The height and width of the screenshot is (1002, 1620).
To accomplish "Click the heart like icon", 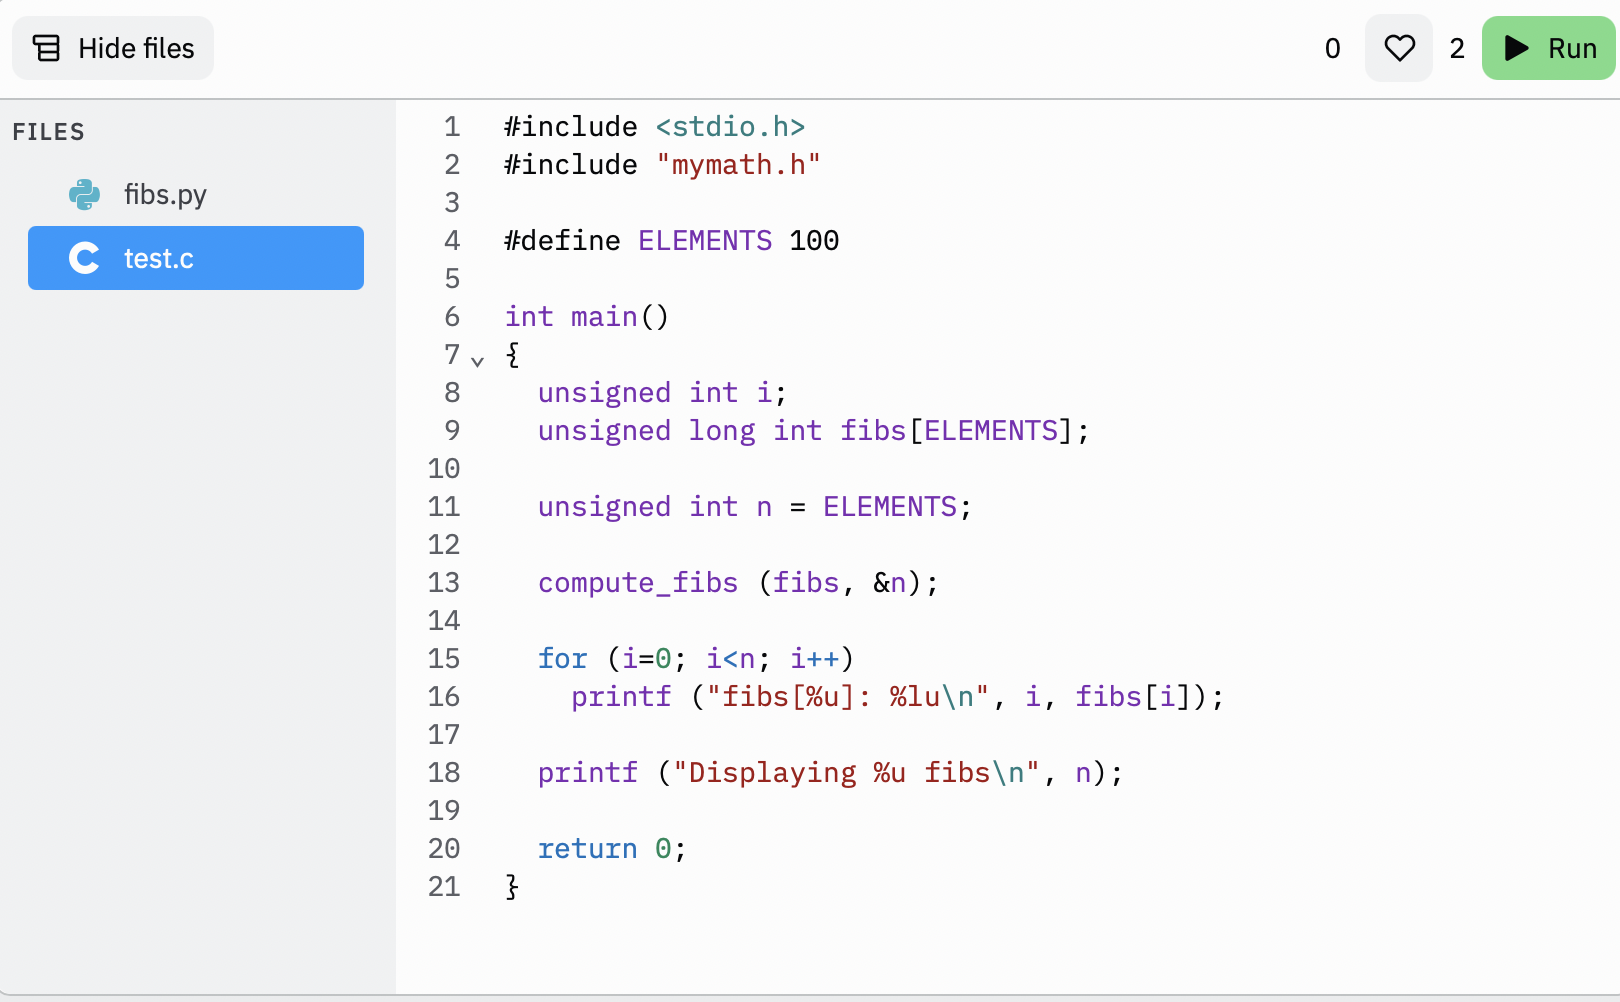I will pos(1399,48).
